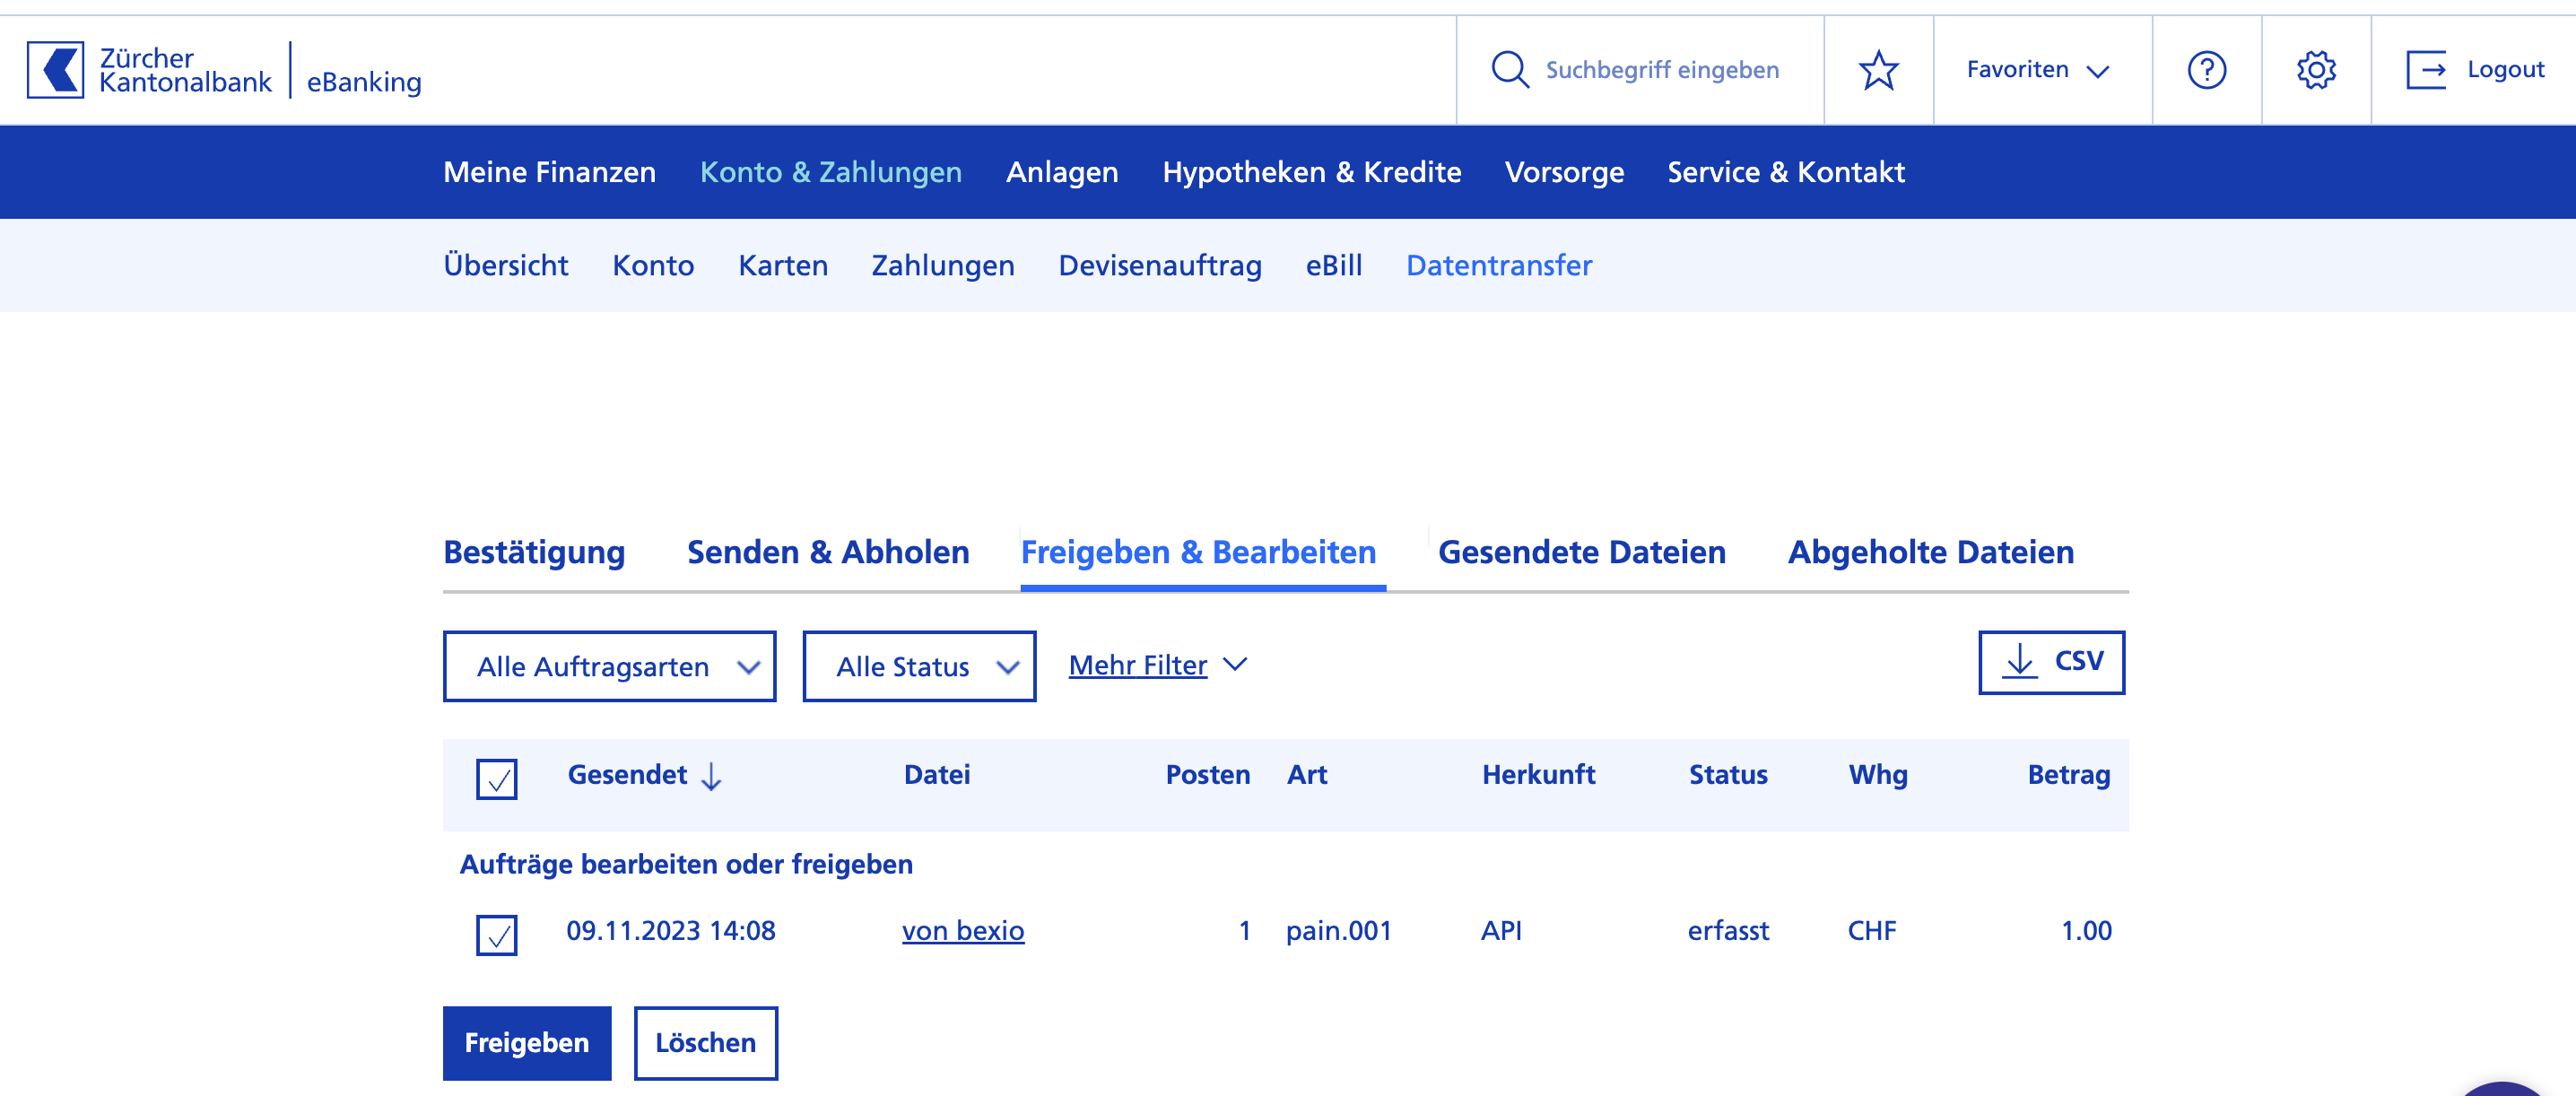
Task: Switch to Senden & Abholen tab
Action: click(x=828, y=552)
